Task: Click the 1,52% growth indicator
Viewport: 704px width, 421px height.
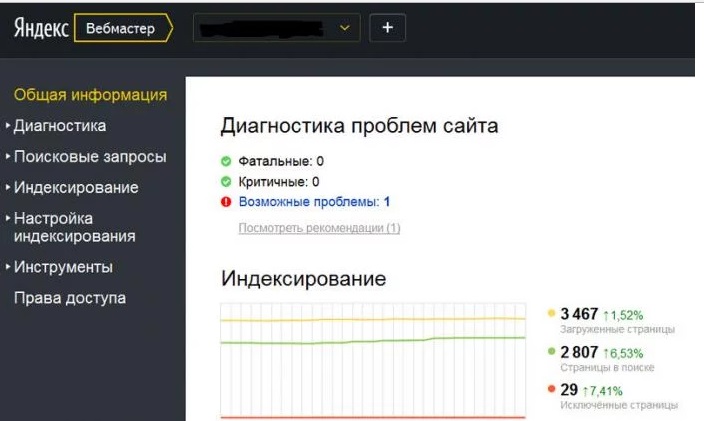Action: (x=623, y=316)
